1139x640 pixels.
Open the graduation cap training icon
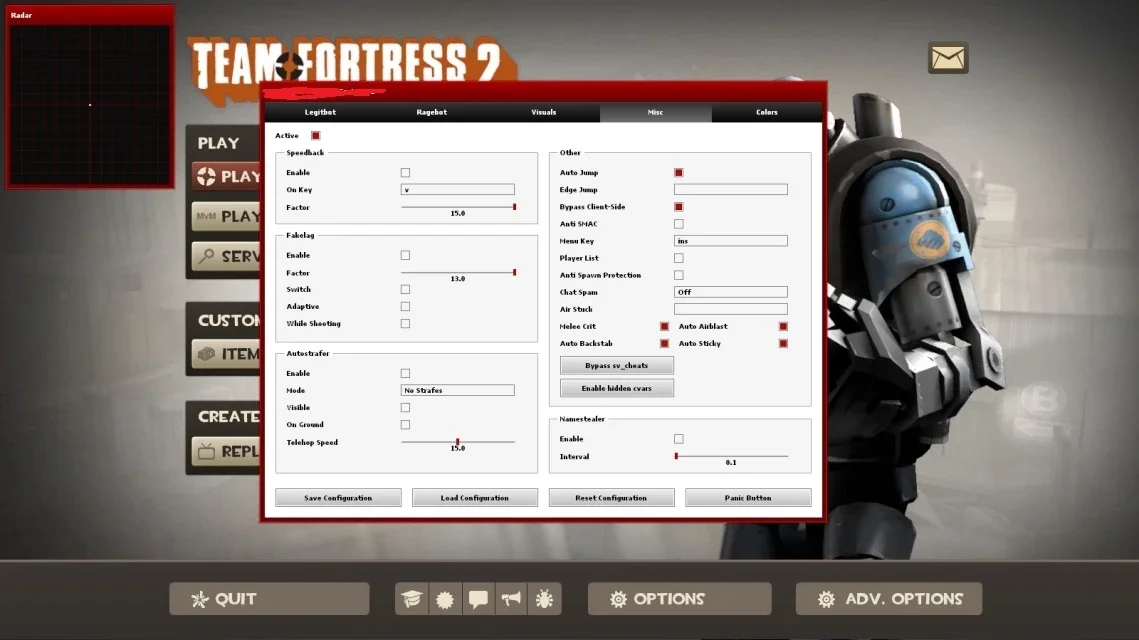pos(412,599)
